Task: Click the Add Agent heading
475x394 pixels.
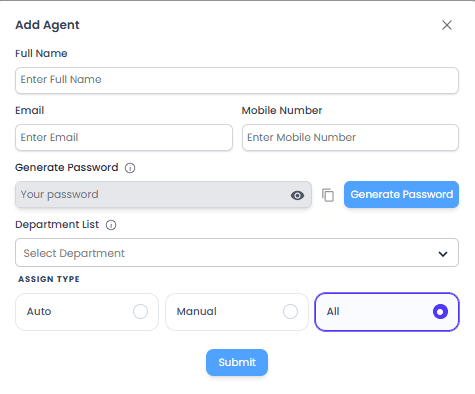Action: click(47, 25)
